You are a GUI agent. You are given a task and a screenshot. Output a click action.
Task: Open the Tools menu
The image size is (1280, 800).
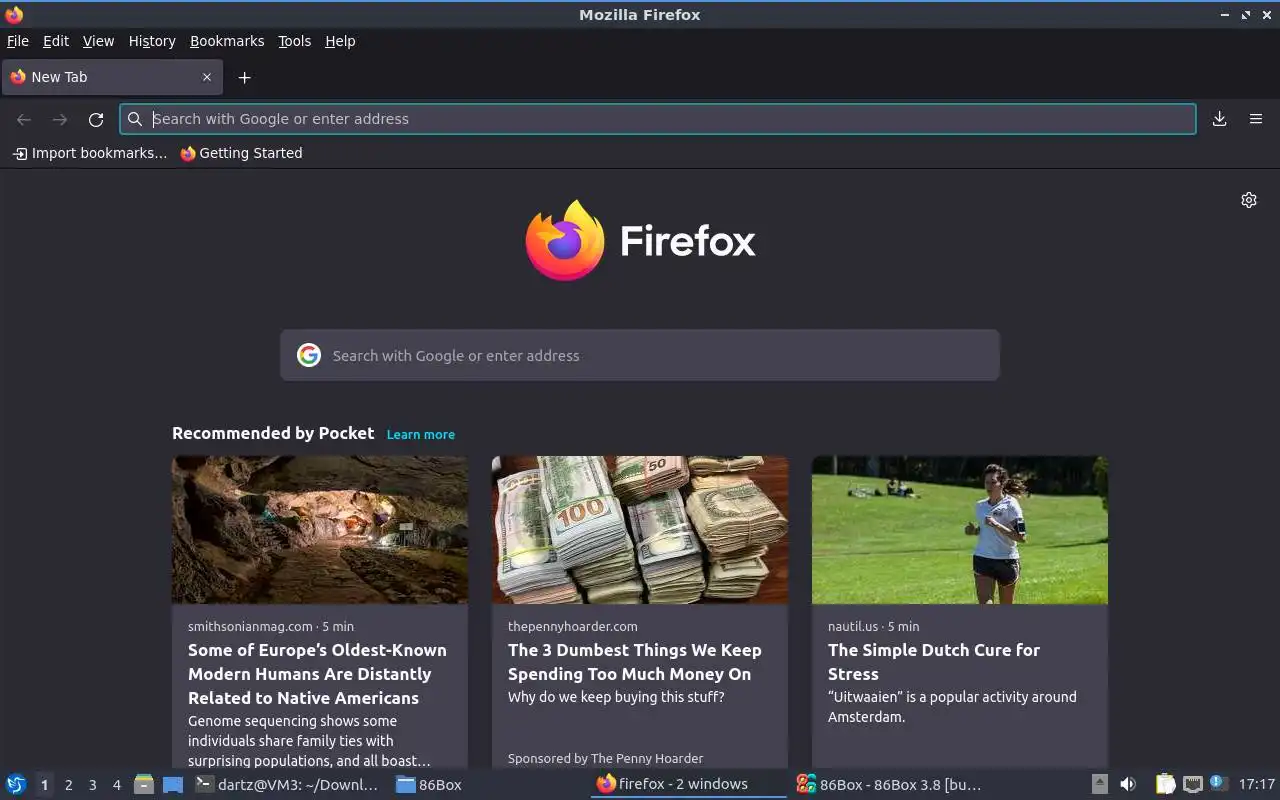pos(294,41)
